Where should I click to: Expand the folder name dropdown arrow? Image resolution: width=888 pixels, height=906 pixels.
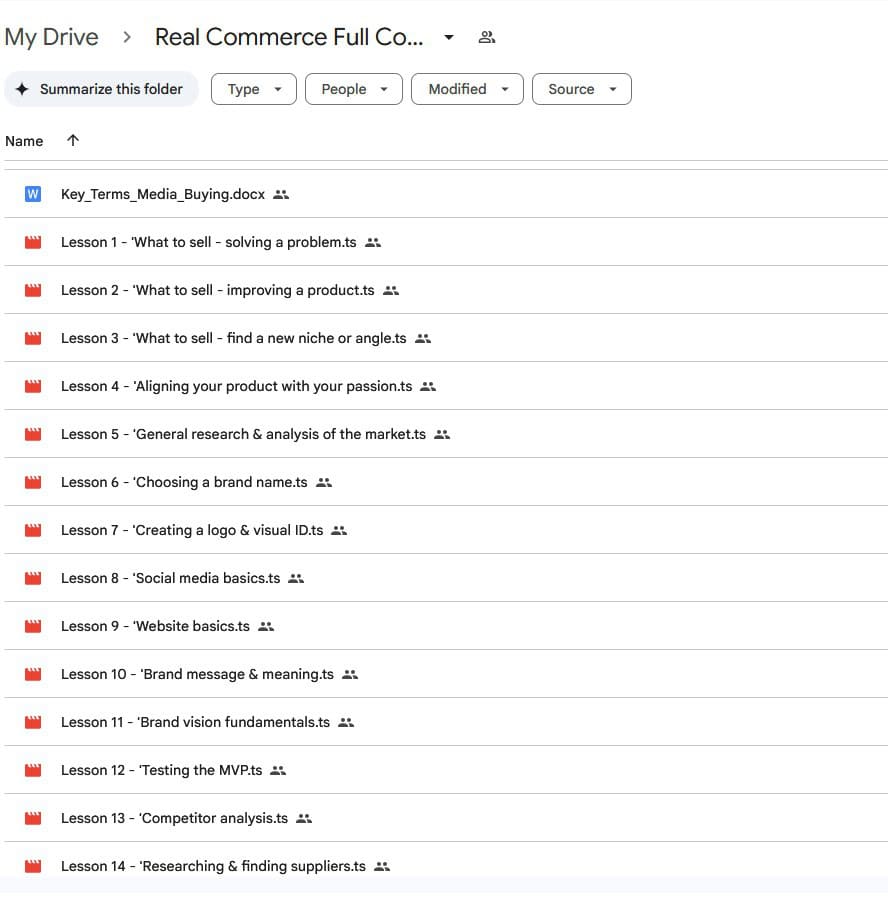point(449,38)
